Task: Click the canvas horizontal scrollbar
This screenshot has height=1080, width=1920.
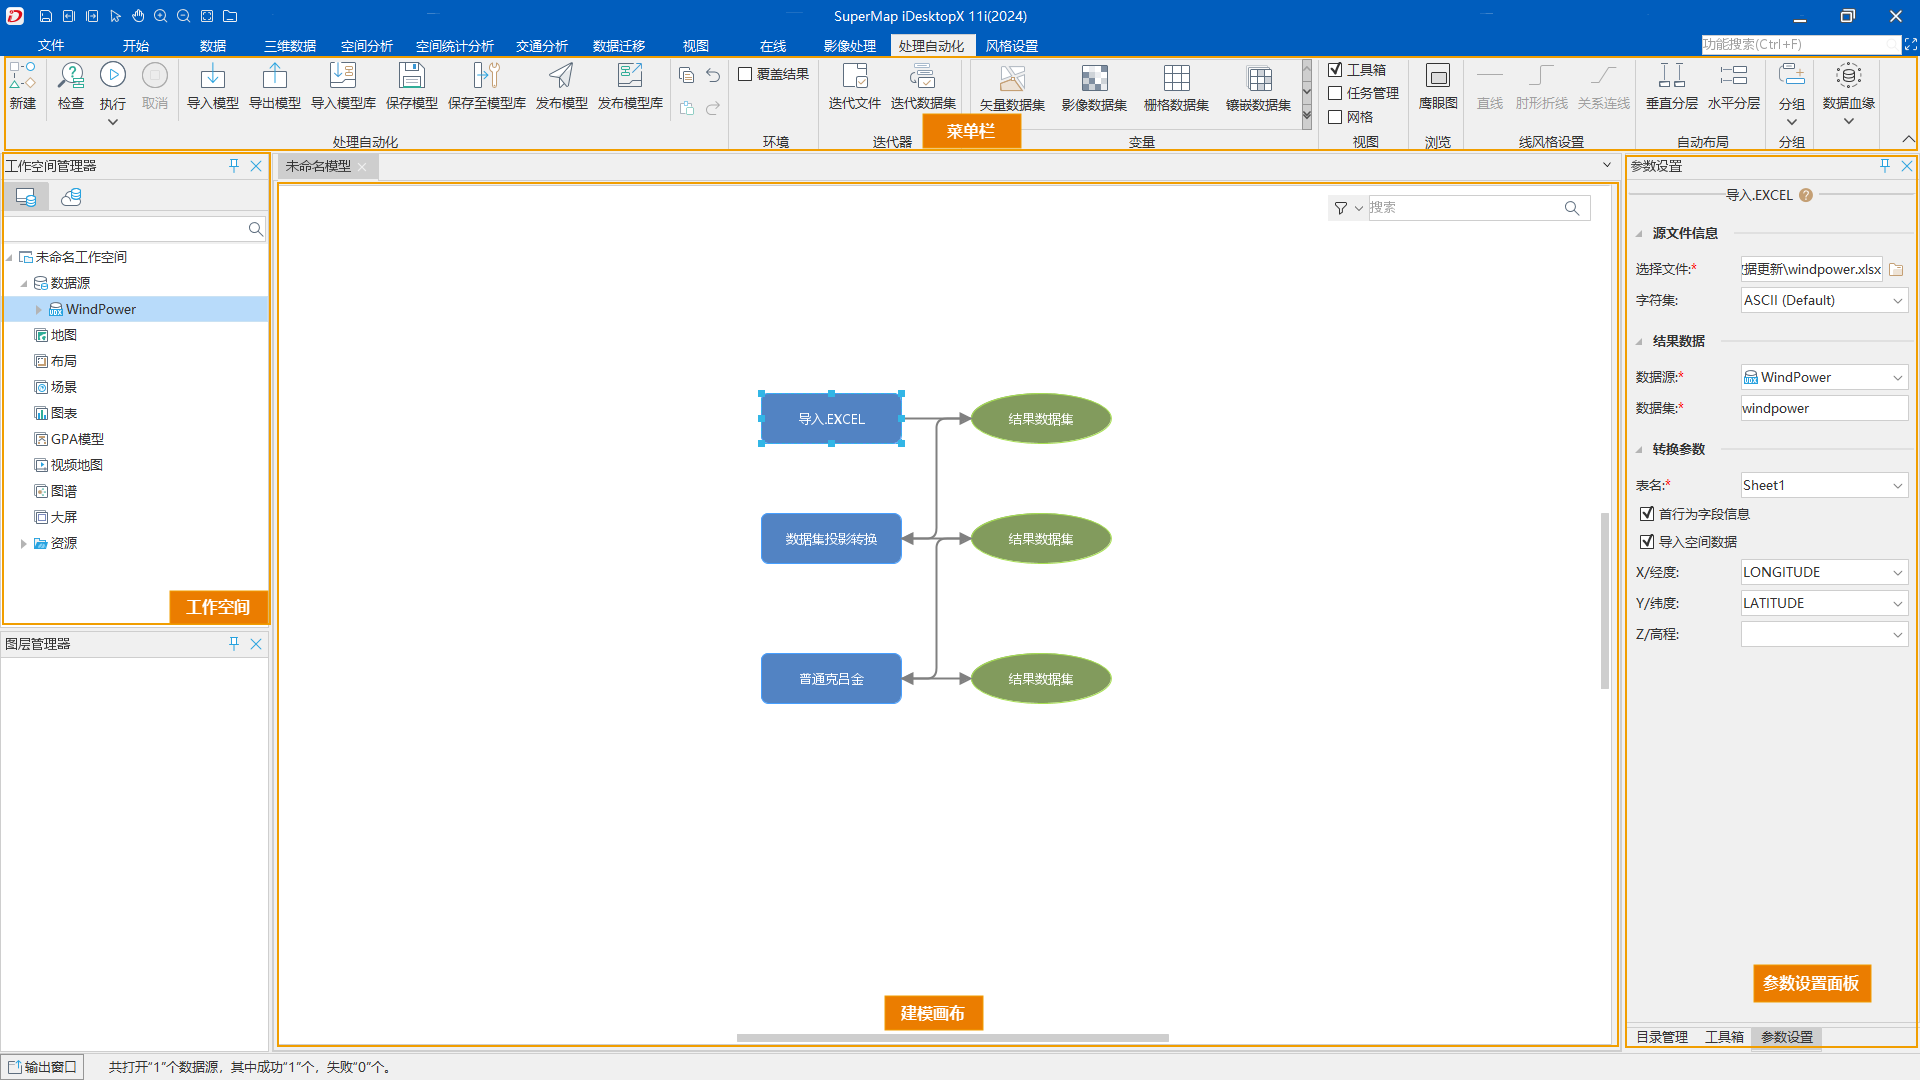Action: (952, 1038)
